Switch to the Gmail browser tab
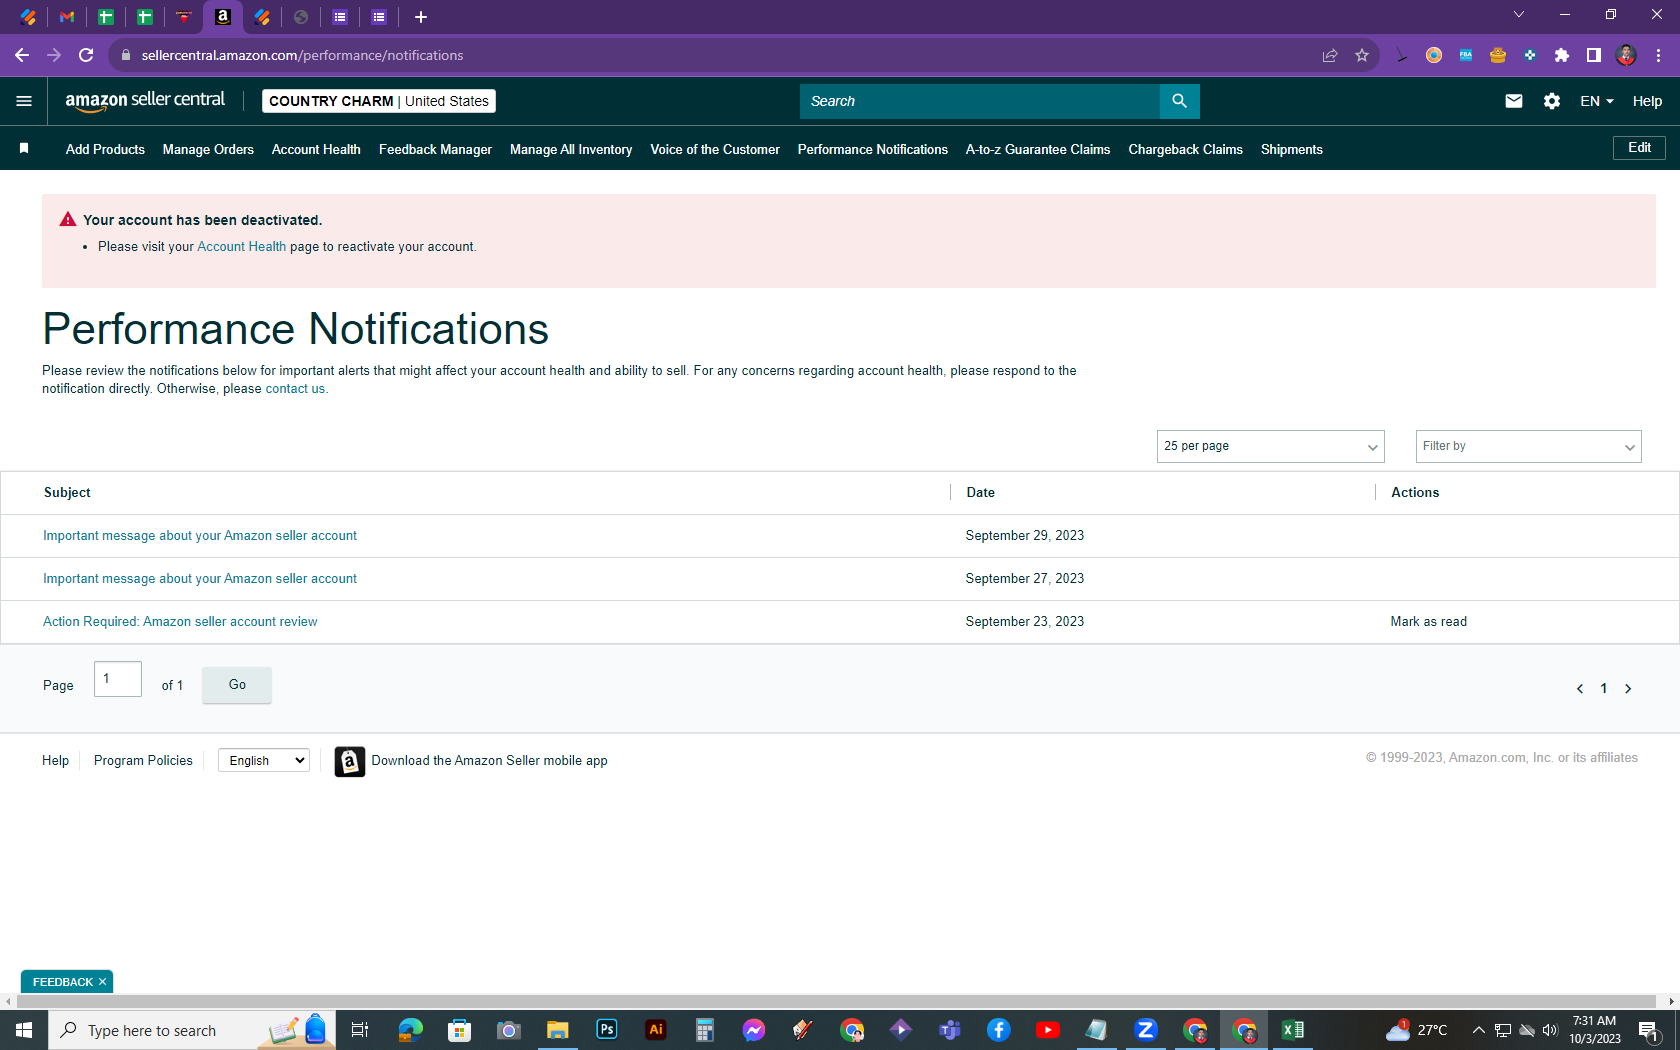The width and height of the screenshot is (1680, 1050). 67,17
